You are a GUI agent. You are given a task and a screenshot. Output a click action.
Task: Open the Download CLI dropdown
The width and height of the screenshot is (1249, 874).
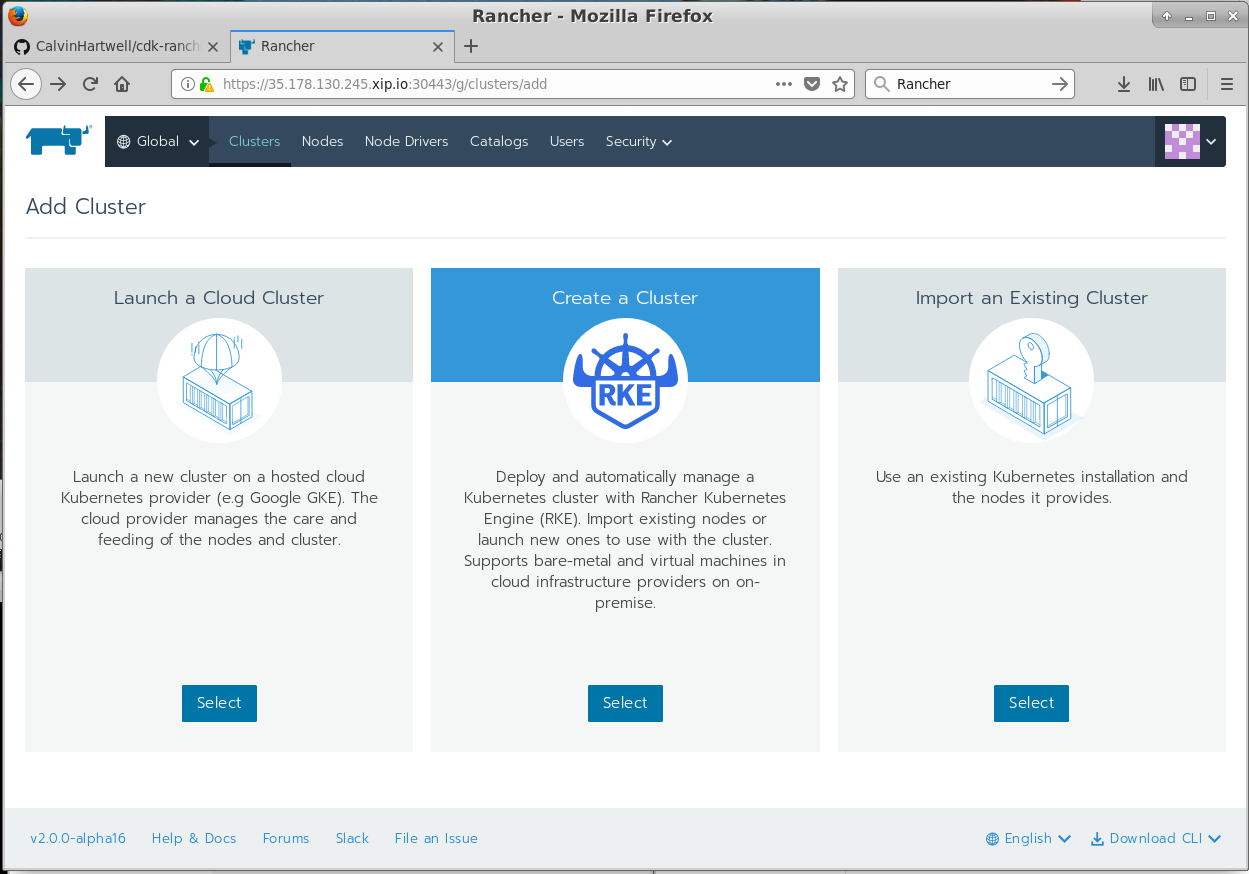(x=1156, y=838)
